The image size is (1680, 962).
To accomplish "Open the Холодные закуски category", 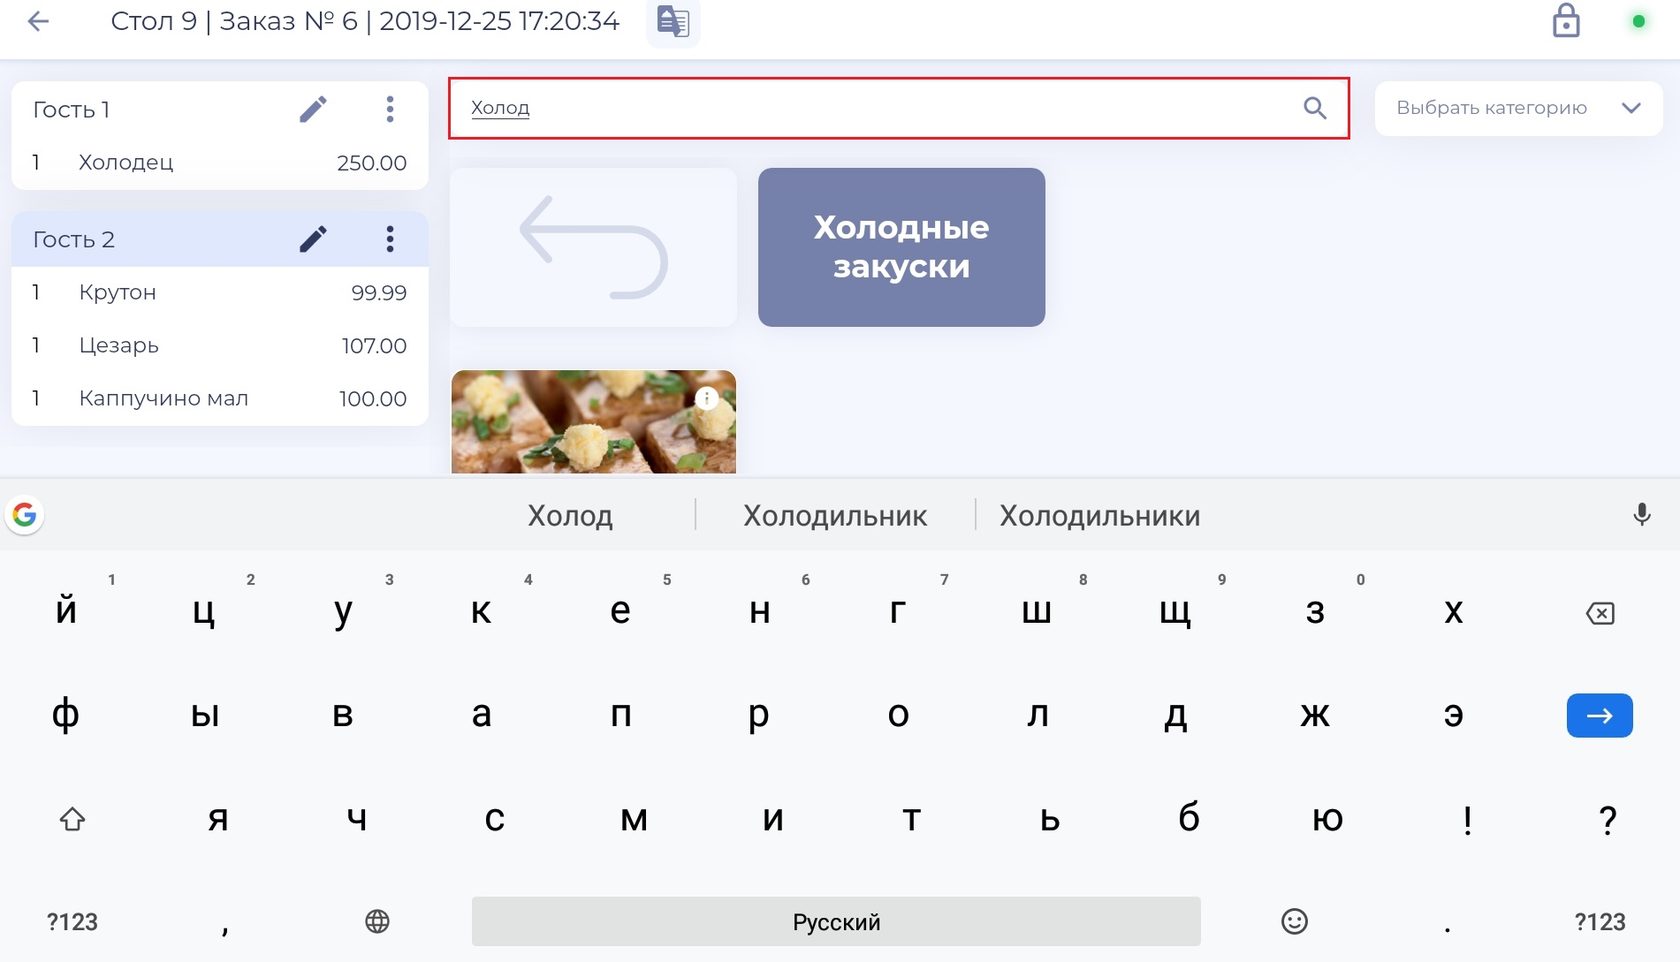I will click(901, 247).
